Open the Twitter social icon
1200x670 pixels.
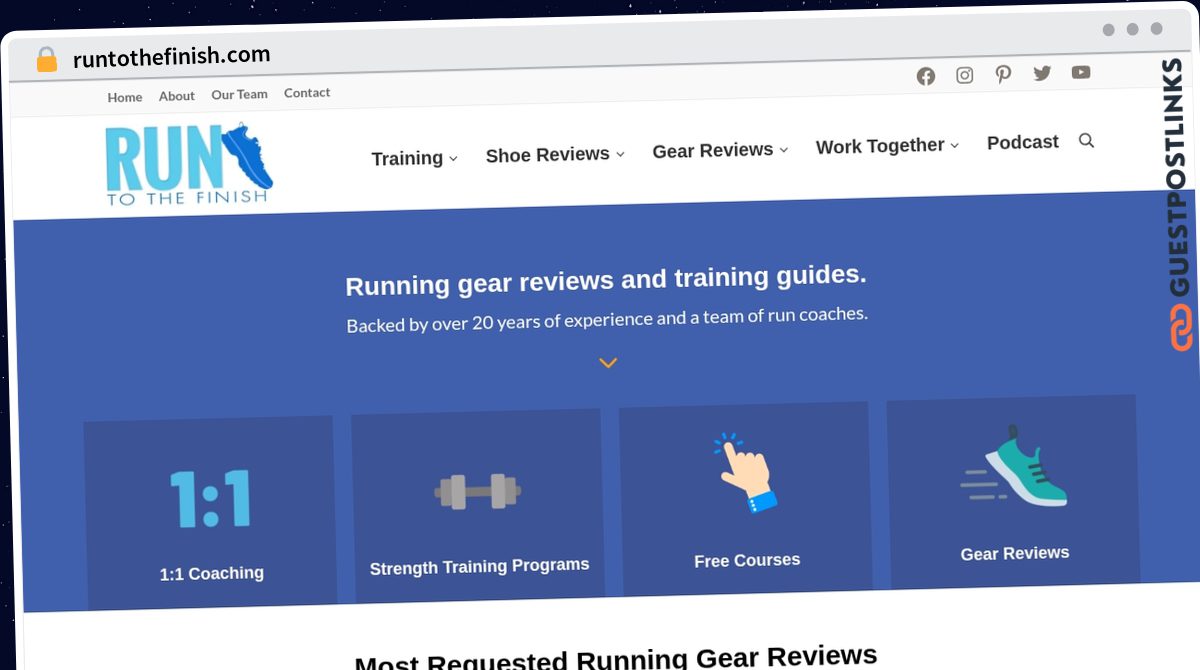pos(1042,73)
